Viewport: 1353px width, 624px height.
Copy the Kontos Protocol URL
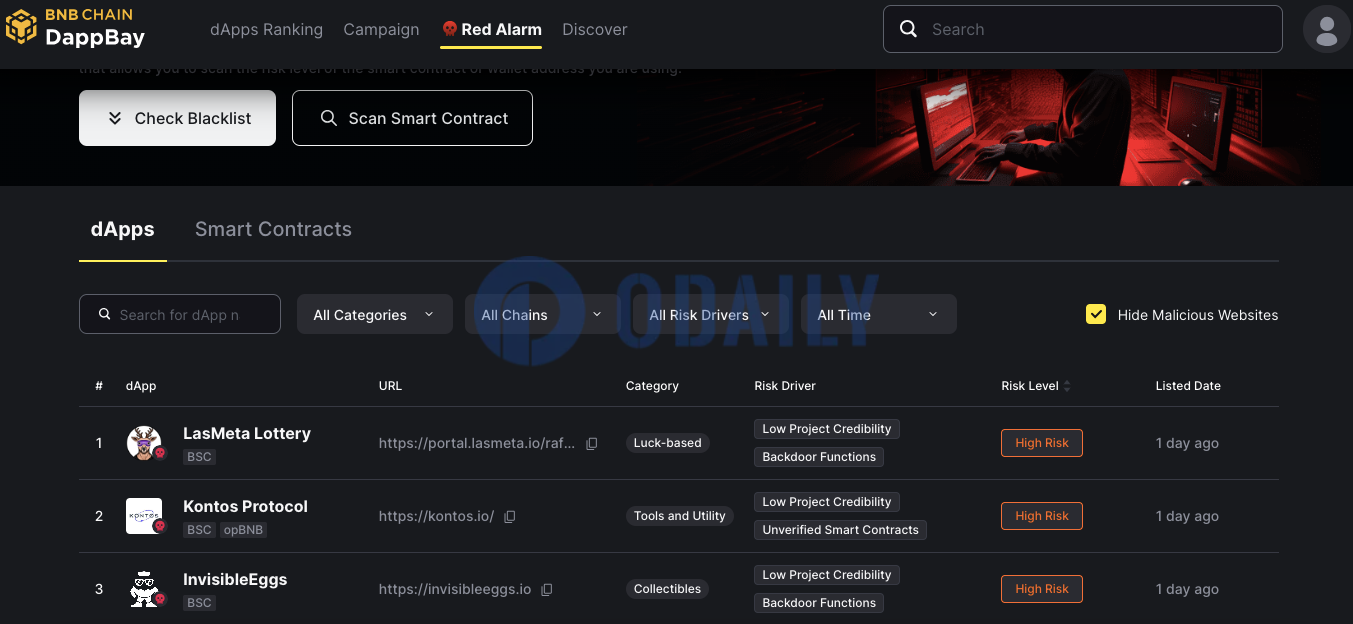coord(510,516)
